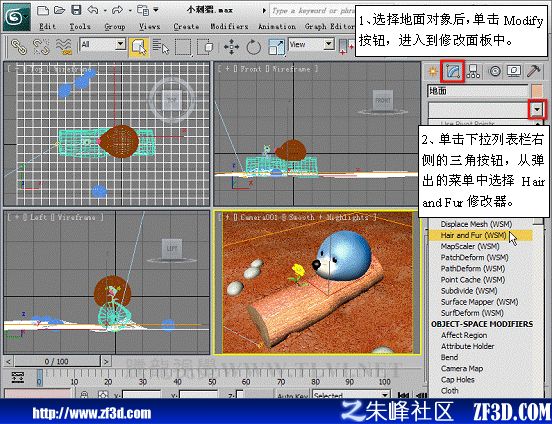Open the Modifiers menu
552x424 pixels.
click(229, 26)
